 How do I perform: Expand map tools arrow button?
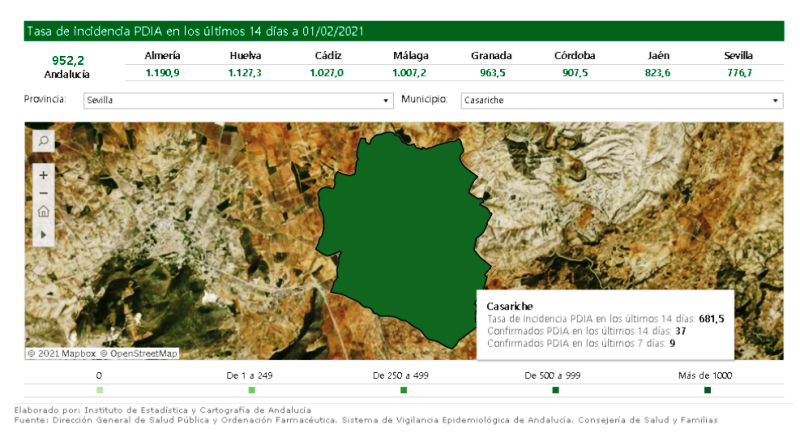43,234
